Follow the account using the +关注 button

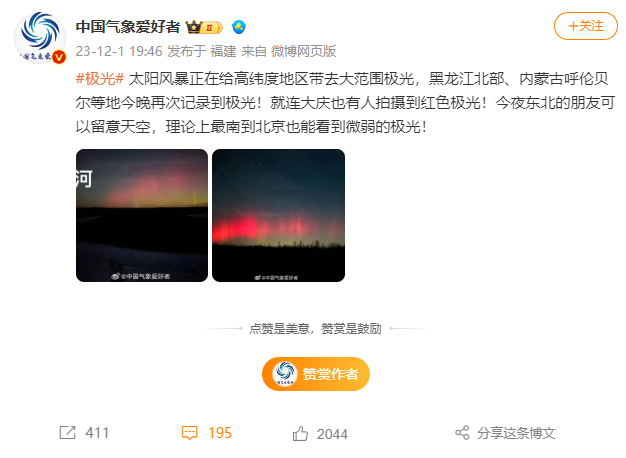click(586, 26)
